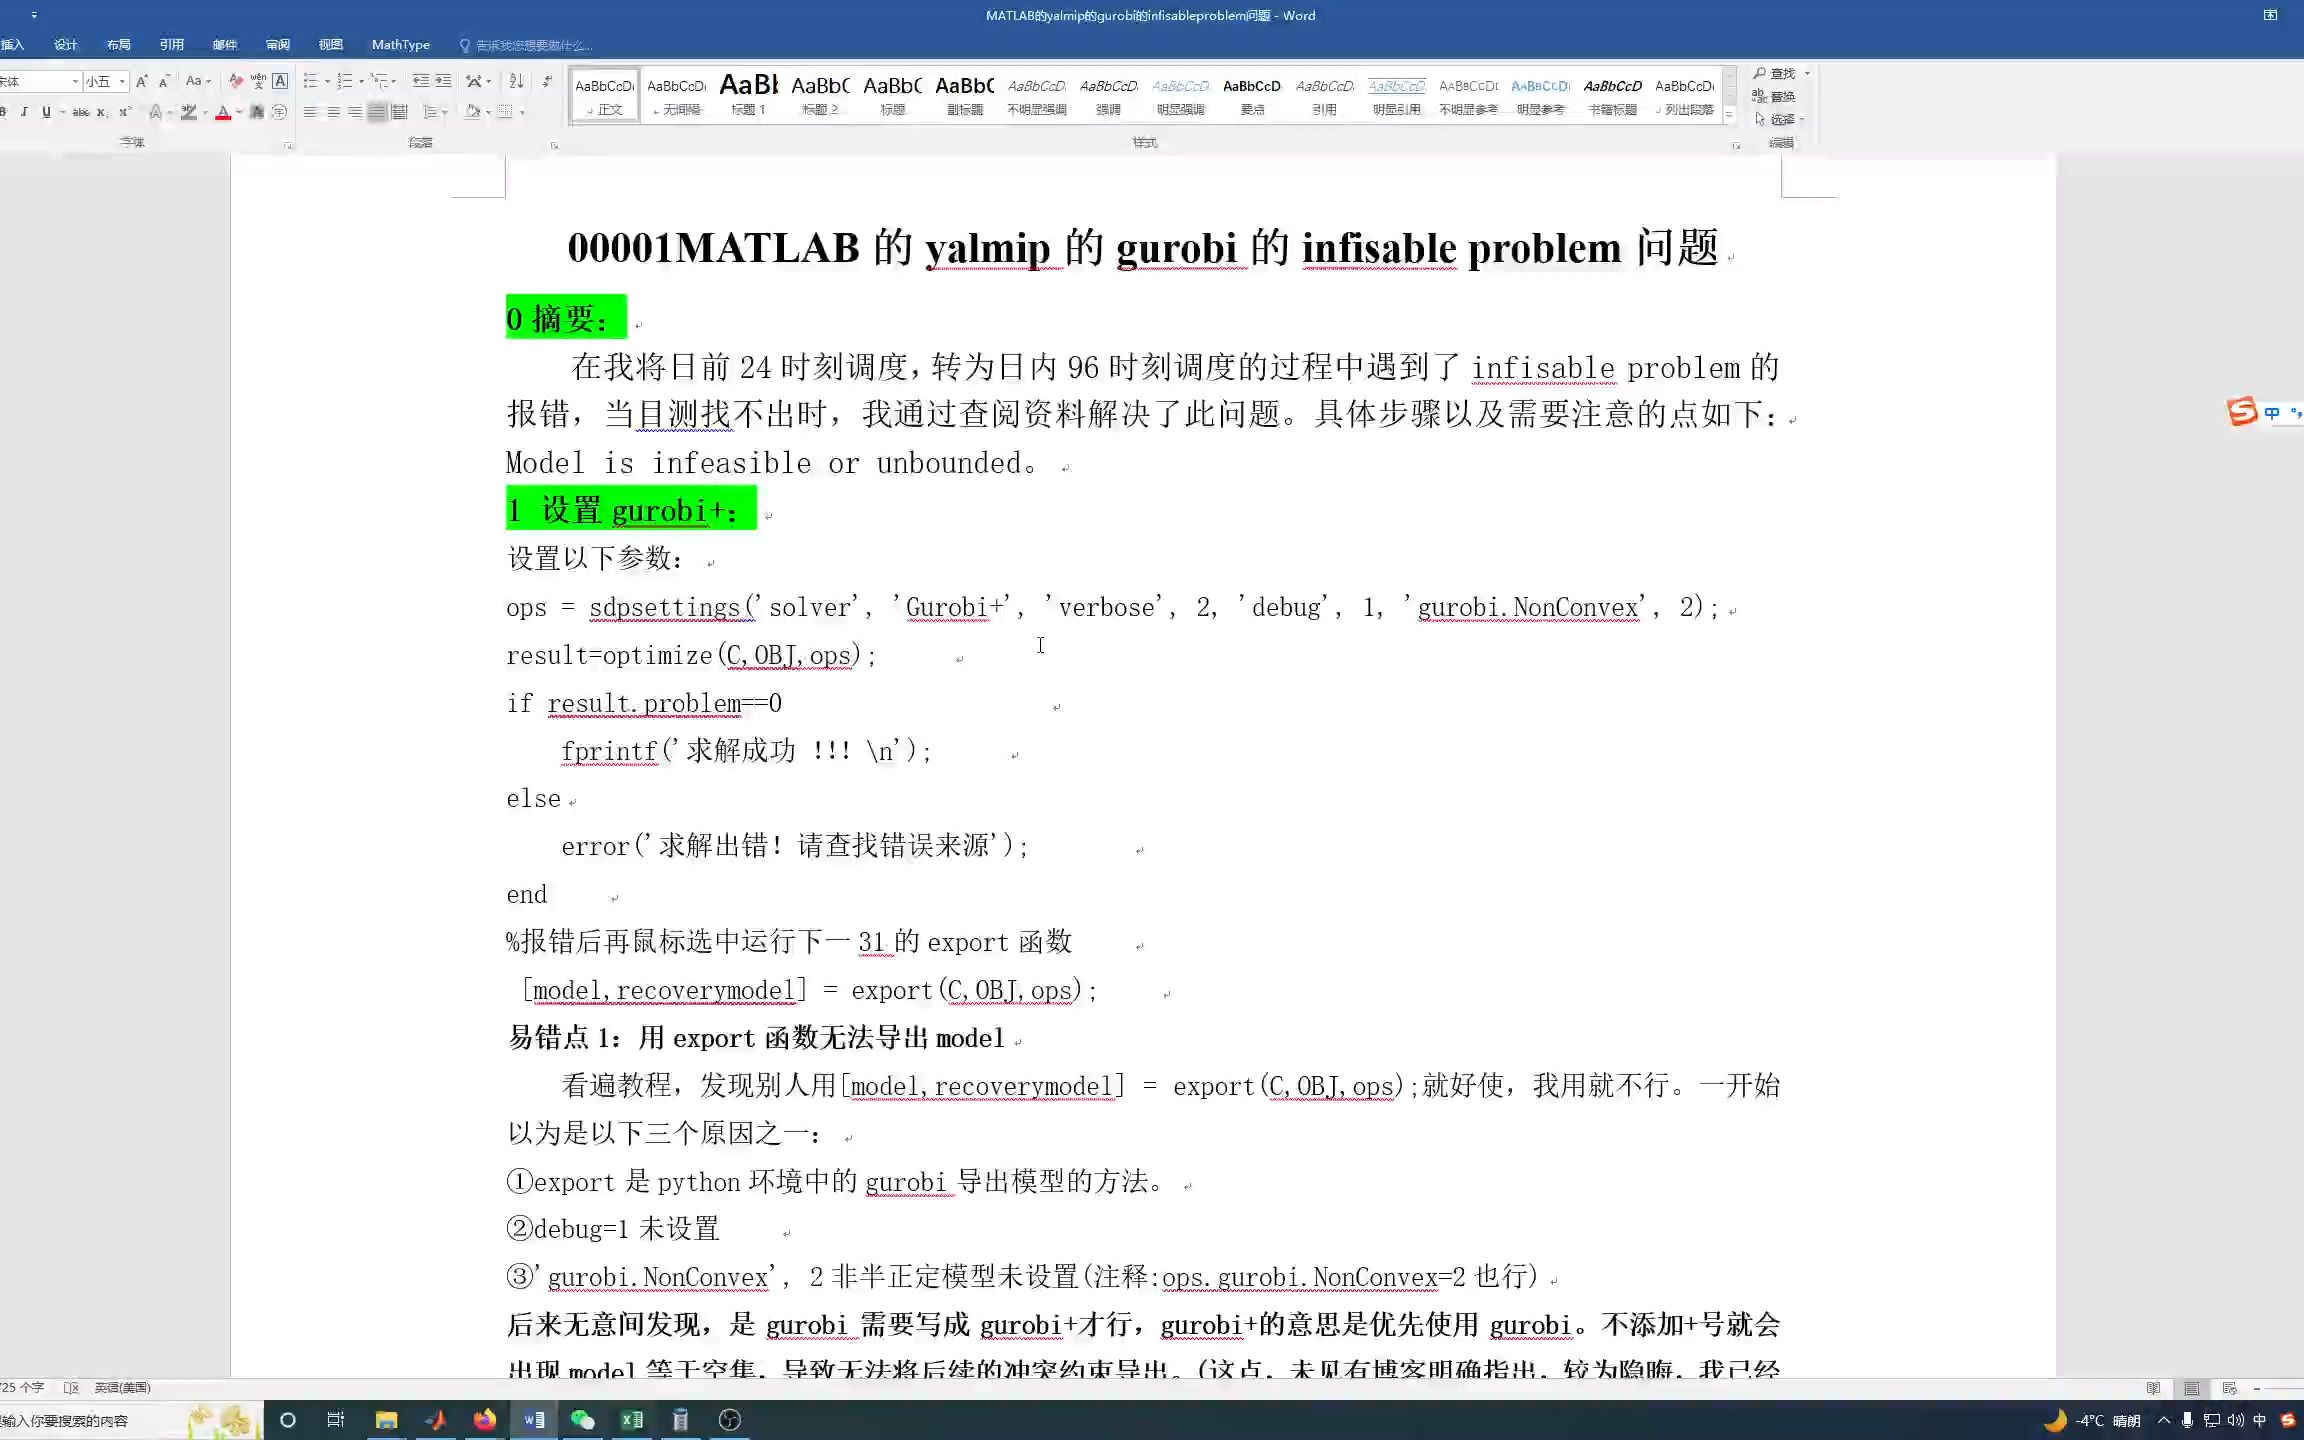Click the clear formatting eraser icon
The height and width of the screenshot is (1440, 2304).
pos(235,81)
